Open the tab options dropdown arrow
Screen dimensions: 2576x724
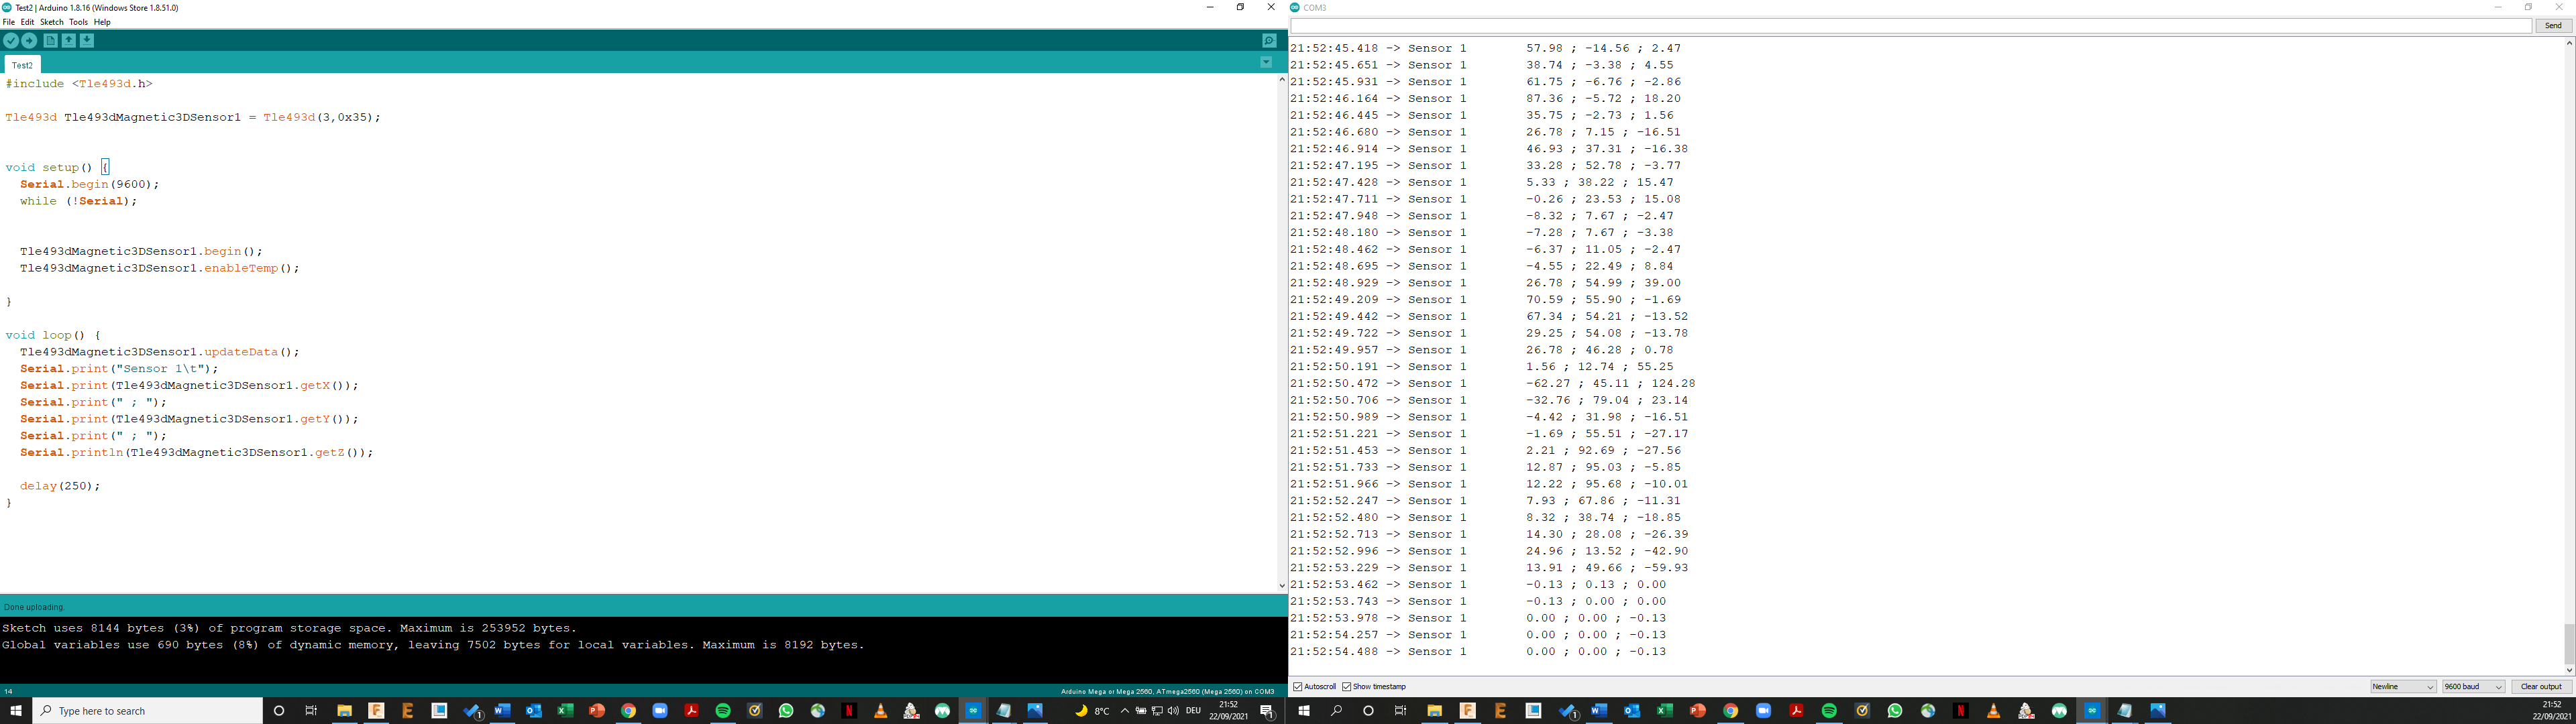tap(1266, 63)
